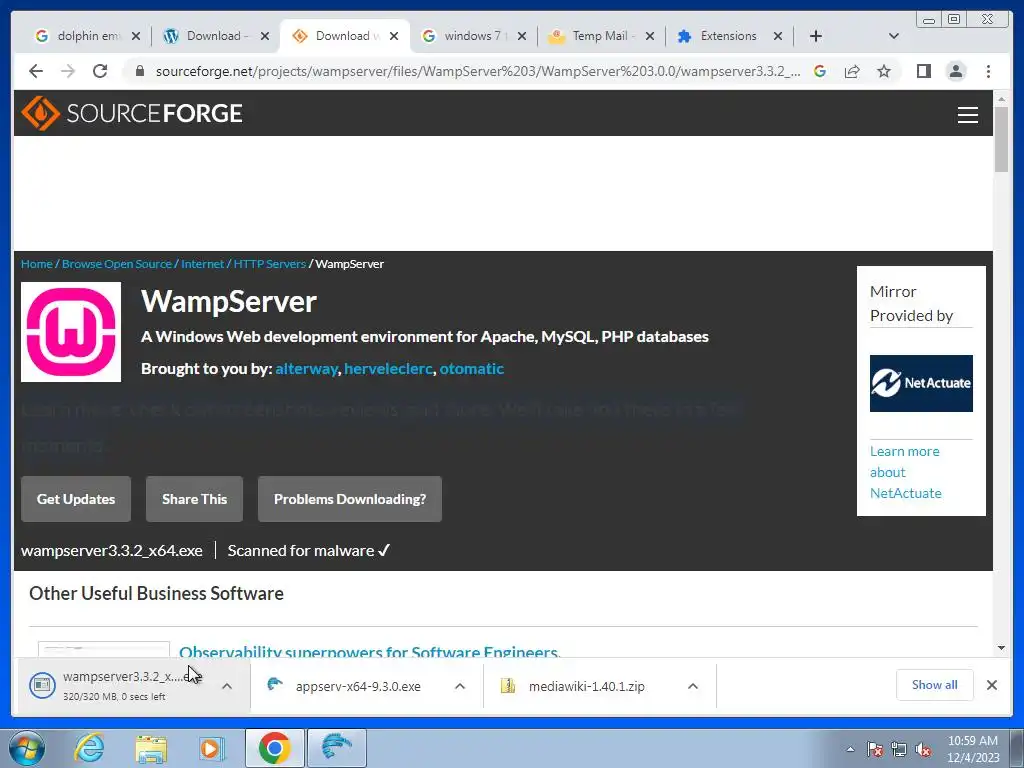Switch to the WordPress Download tab
Screen dimensions: 1024x768
pyautogui.click(x=216, y=36)
